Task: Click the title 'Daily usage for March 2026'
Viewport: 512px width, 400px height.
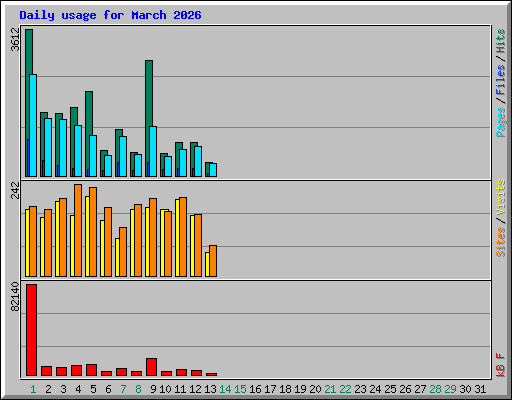Action: (110, 16)
